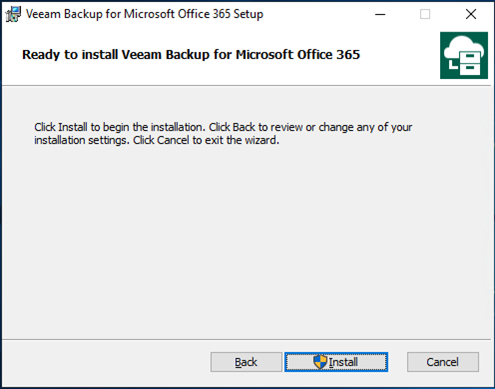Click the divider line beneath the header banner
The image size is (495, 389).
(247, 86)
